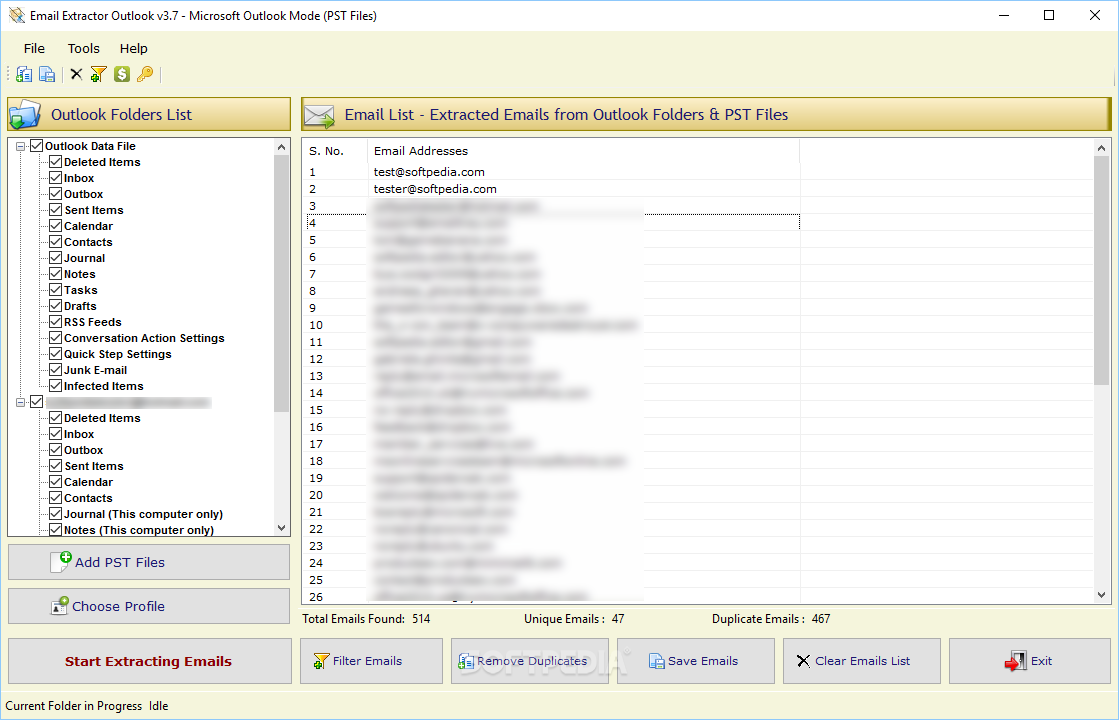Select the second Sent Items folder label
Screen dimensions: 1119x720
[93, 466]
